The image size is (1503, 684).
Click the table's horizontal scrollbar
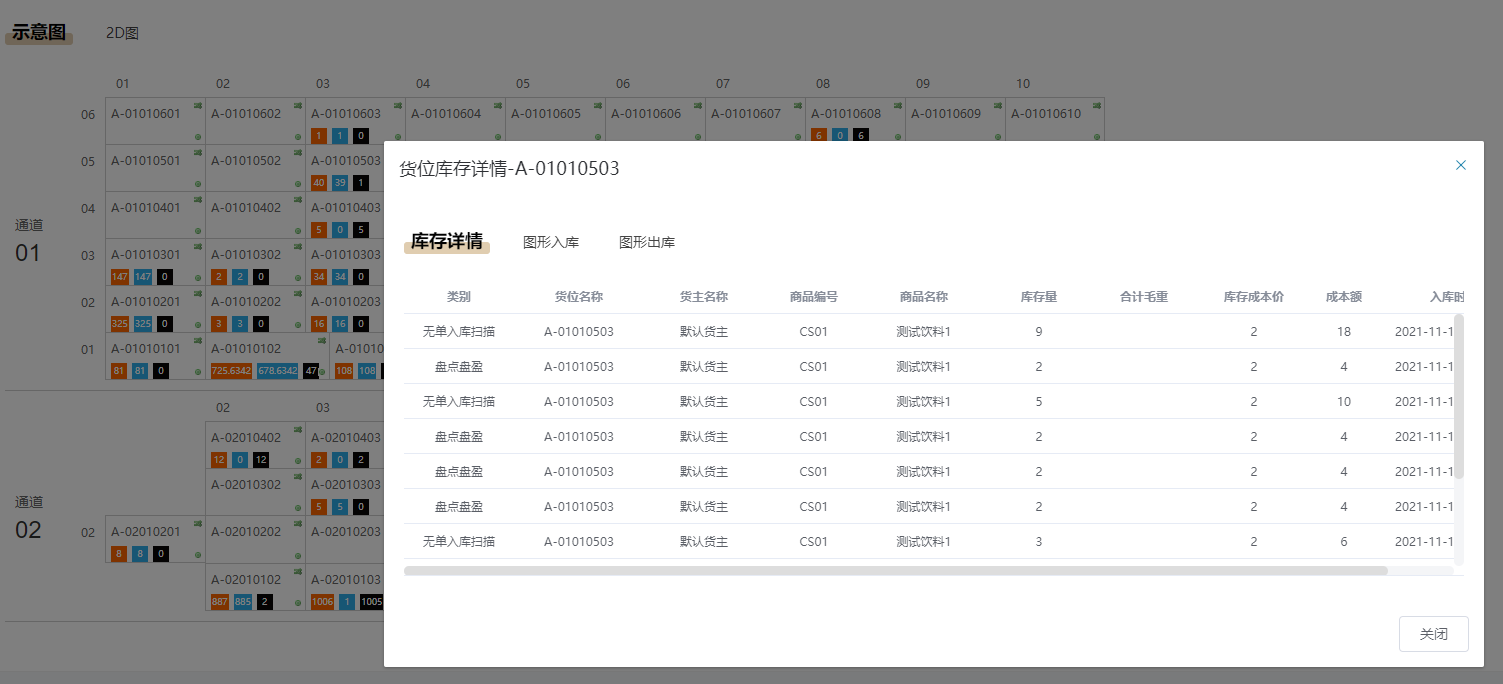coord(895,571)
